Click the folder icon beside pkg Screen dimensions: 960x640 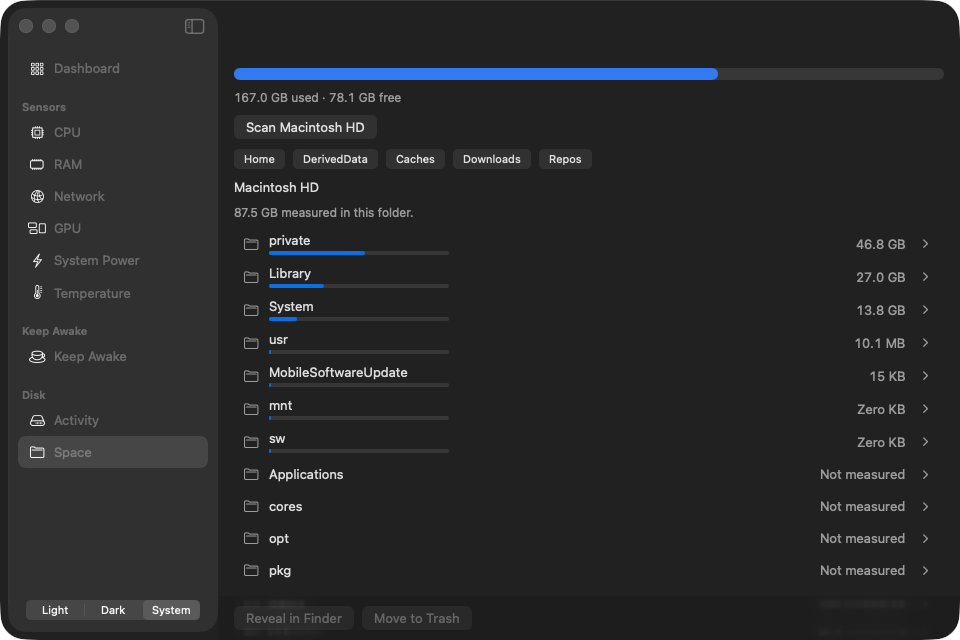(x=251, y=570)
